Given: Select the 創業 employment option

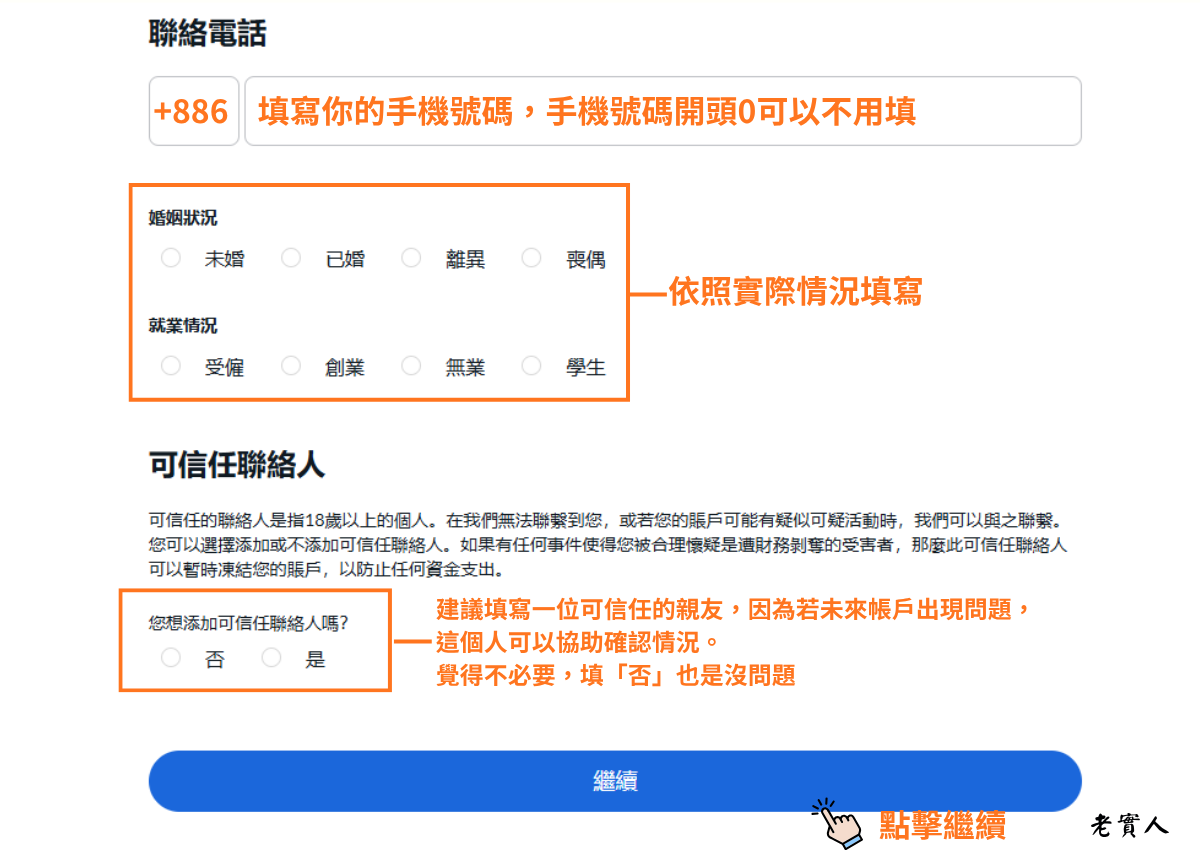Looking at the screenshot, I should pos(290,365).
